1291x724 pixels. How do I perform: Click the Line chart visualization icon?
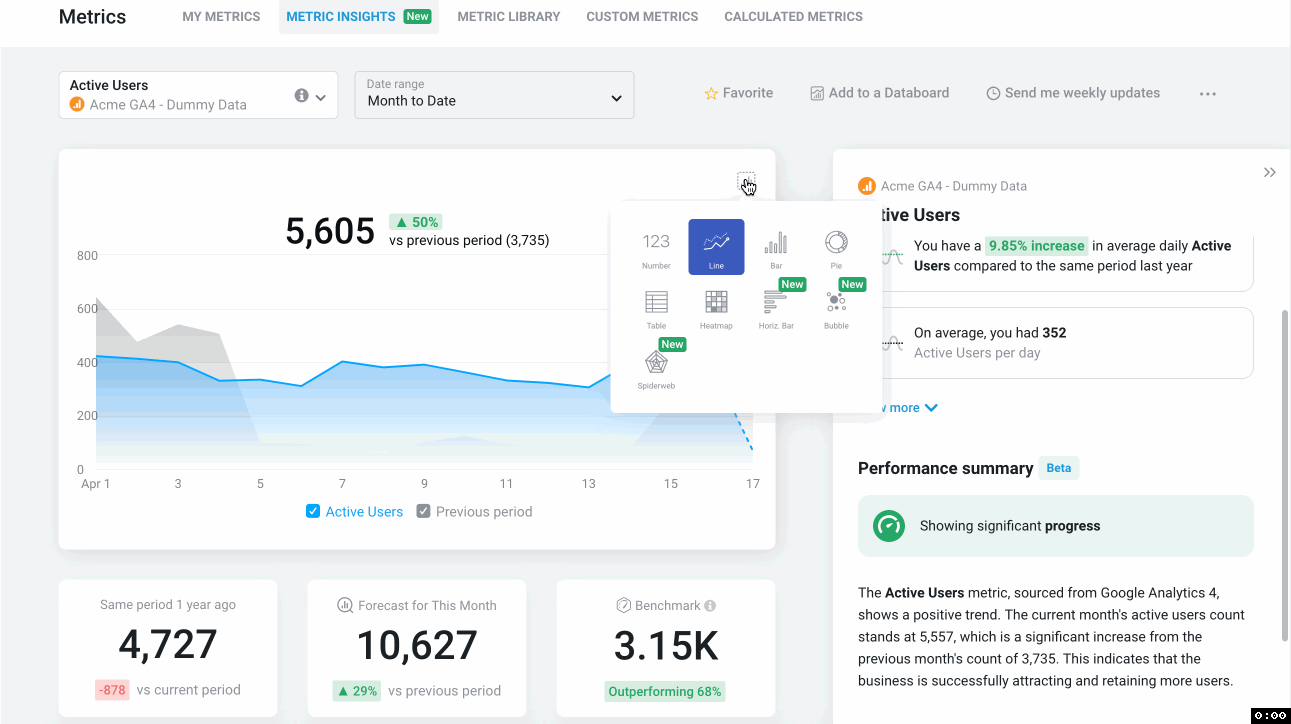pos(716,246)
